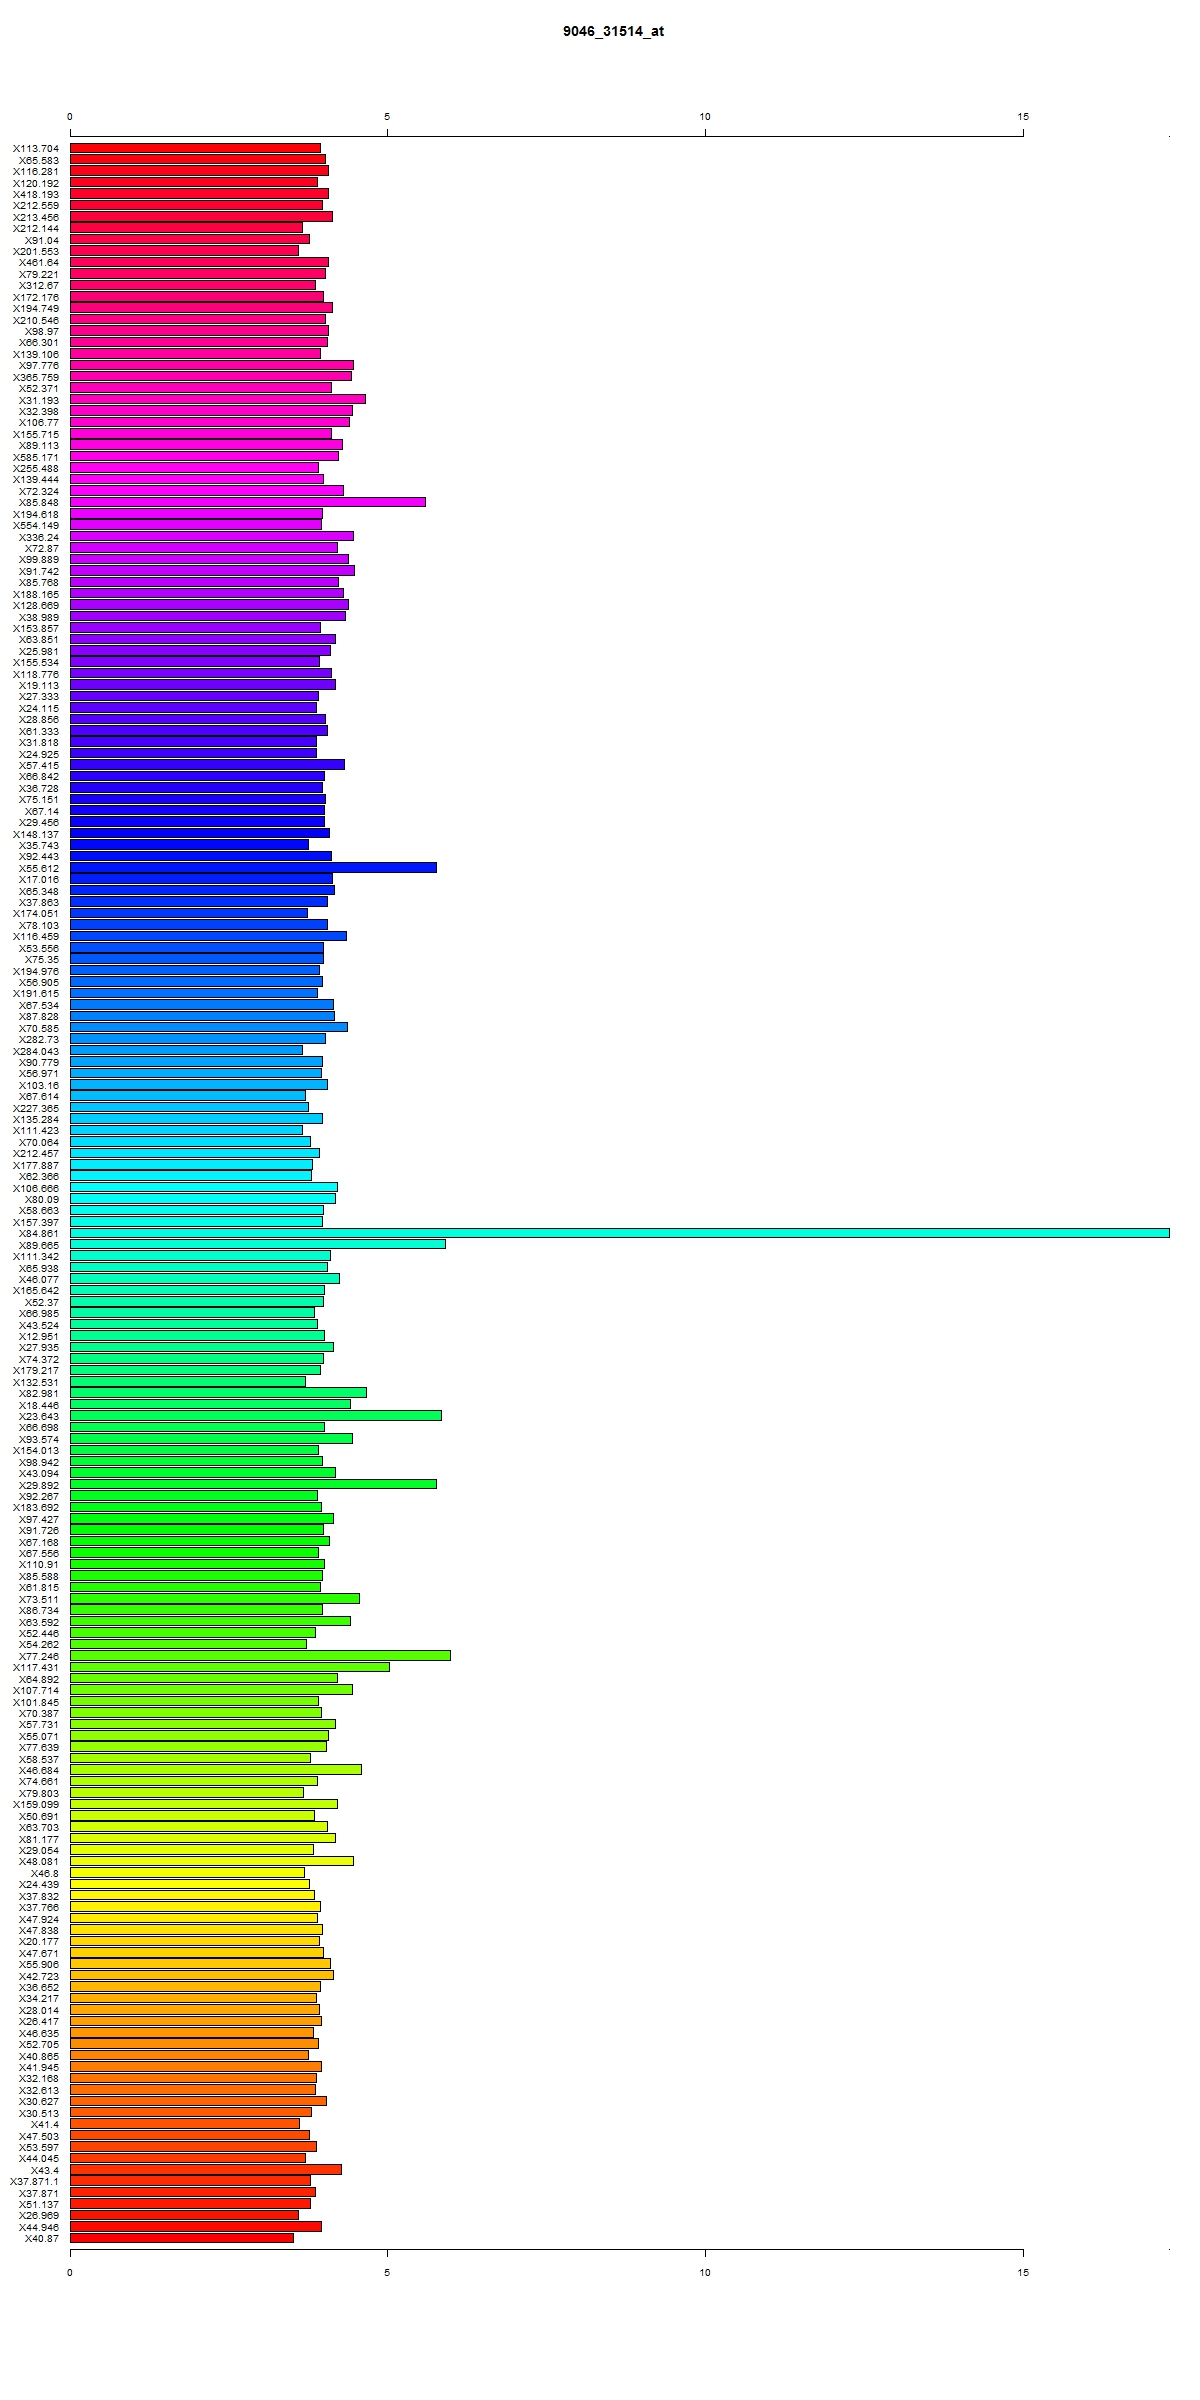
Task: Click the X30.627 label
Action: [39, 2101]
